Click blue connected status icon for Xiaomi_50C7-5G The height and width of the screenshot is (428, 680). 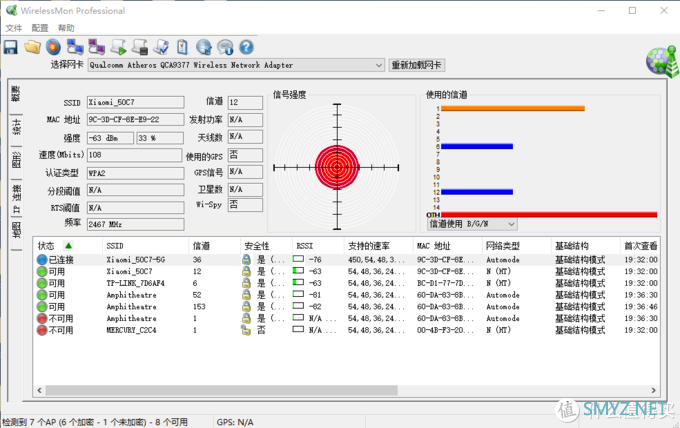coord(42,260)
